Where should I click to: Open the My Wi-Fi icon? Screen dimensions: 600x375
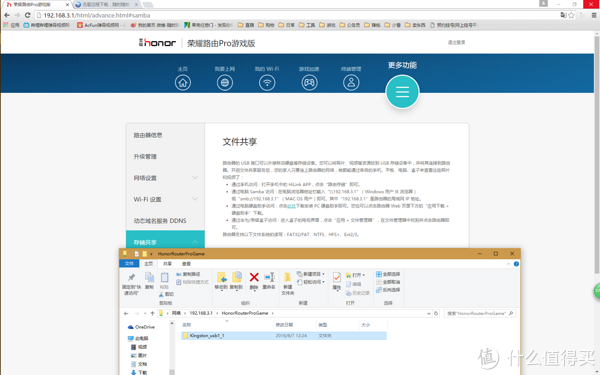coord(267,83)
